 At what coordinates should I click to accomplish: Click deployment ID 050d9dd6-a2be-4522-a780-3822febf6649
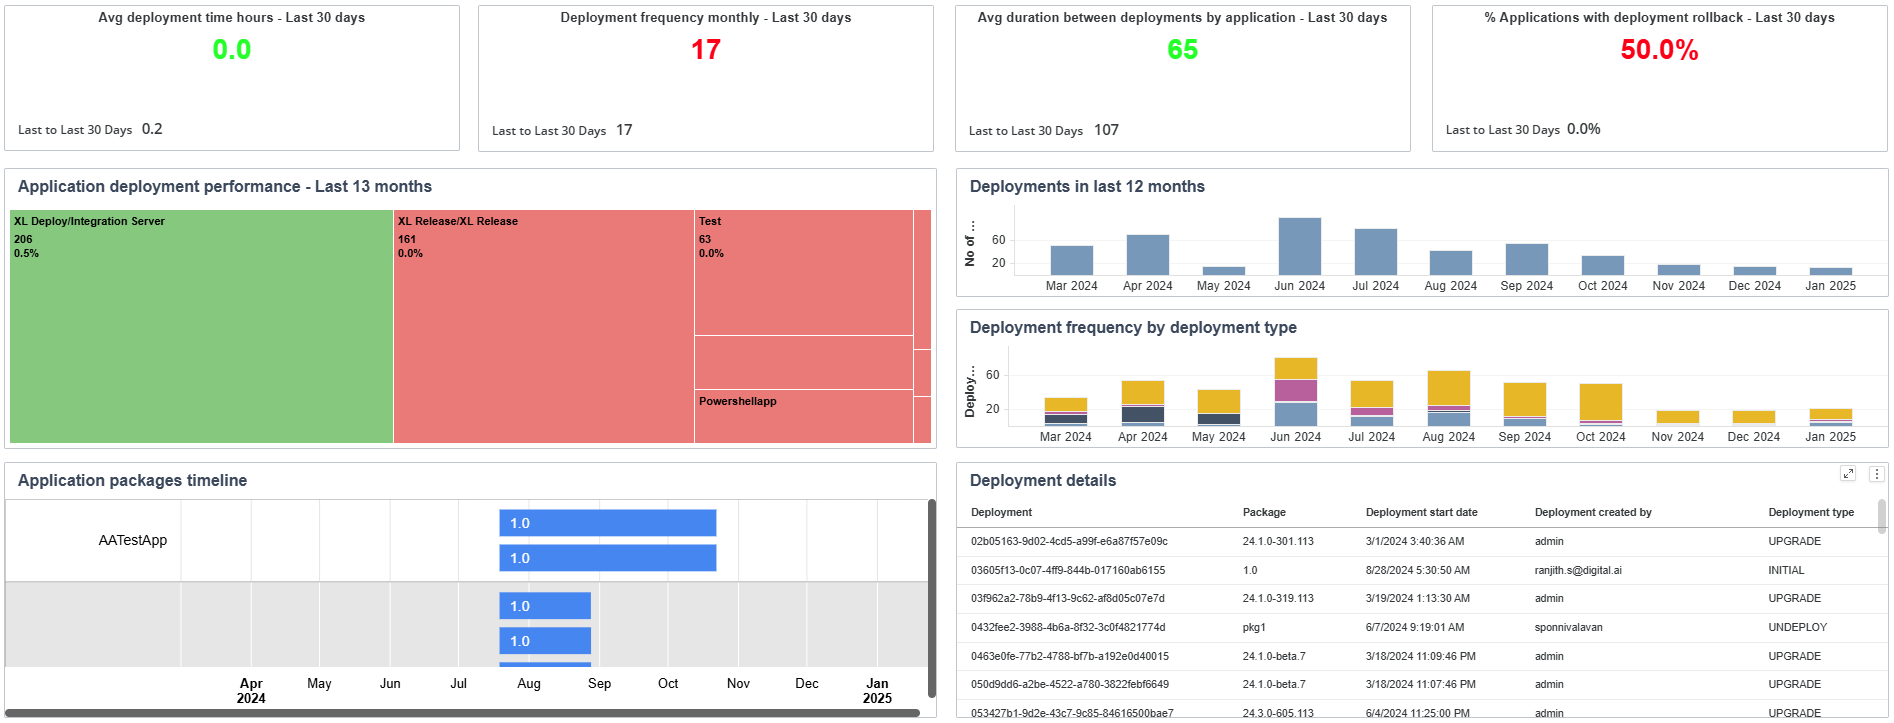1069,684
